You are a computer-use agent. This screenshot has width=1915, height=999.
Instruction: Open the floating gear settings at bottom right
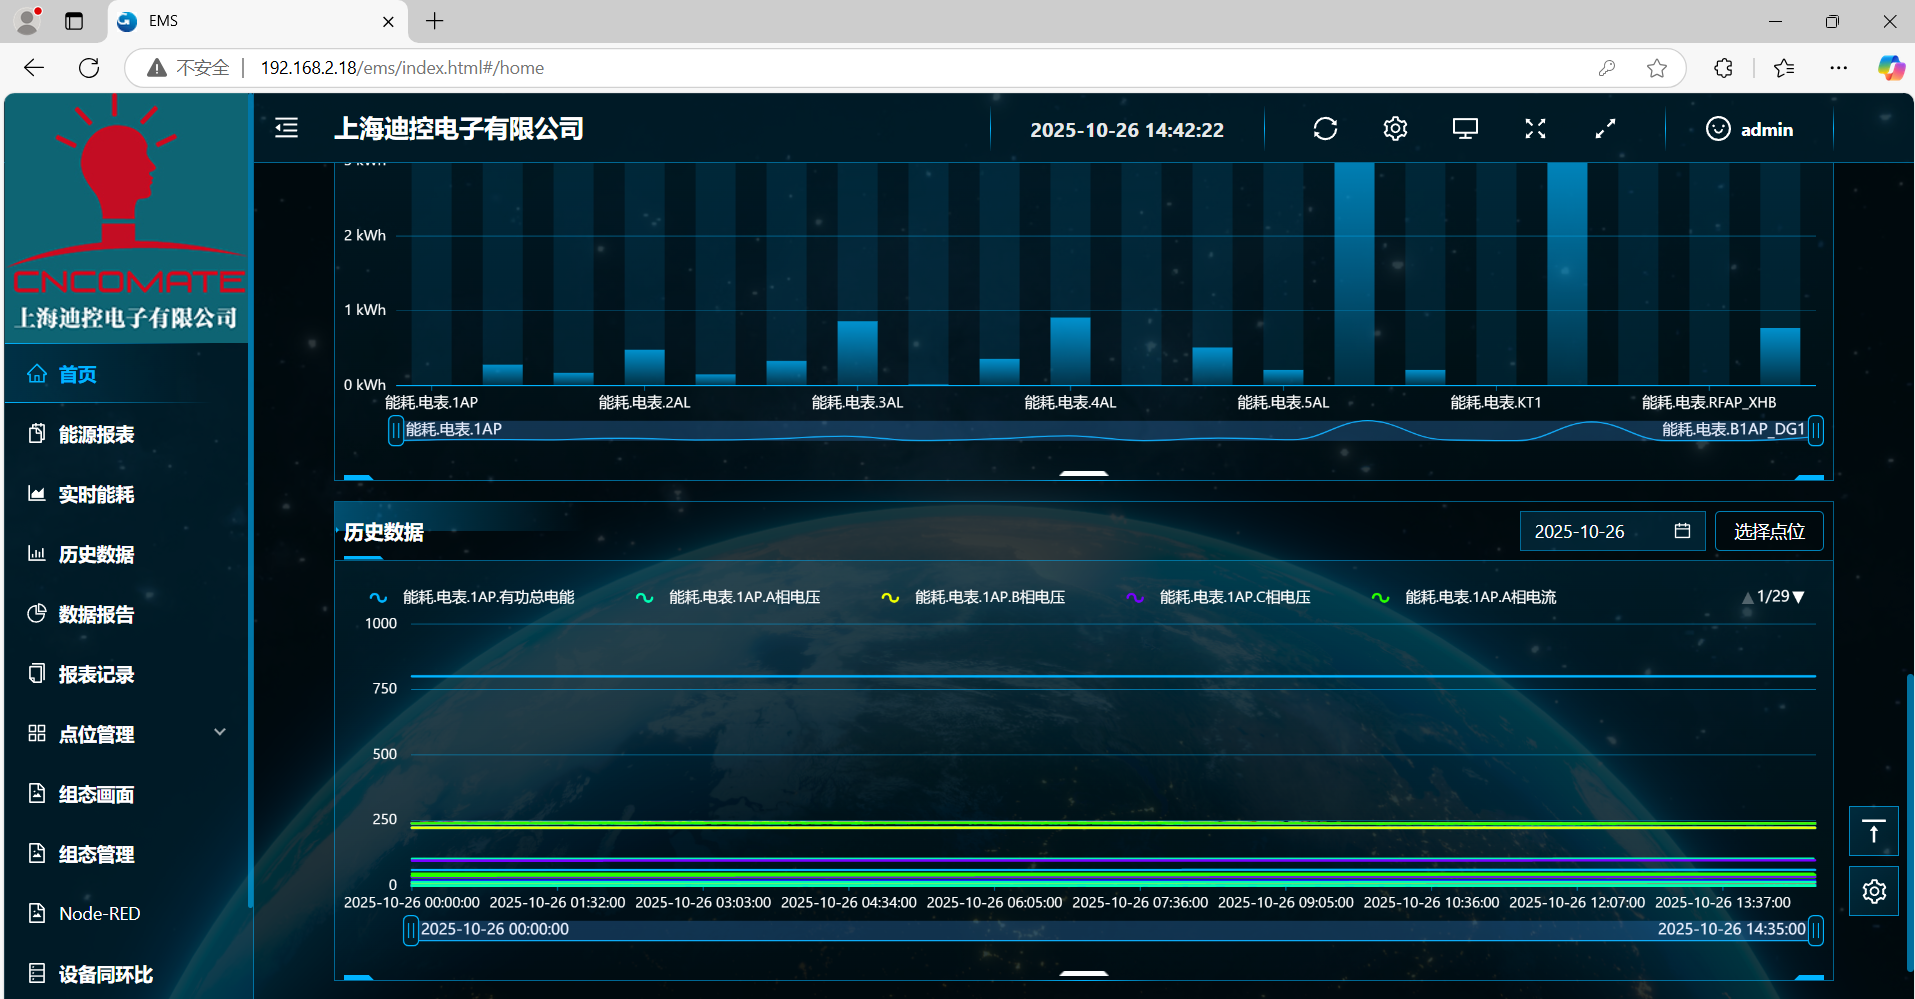pyautogui.click(x=1873, y=891)
